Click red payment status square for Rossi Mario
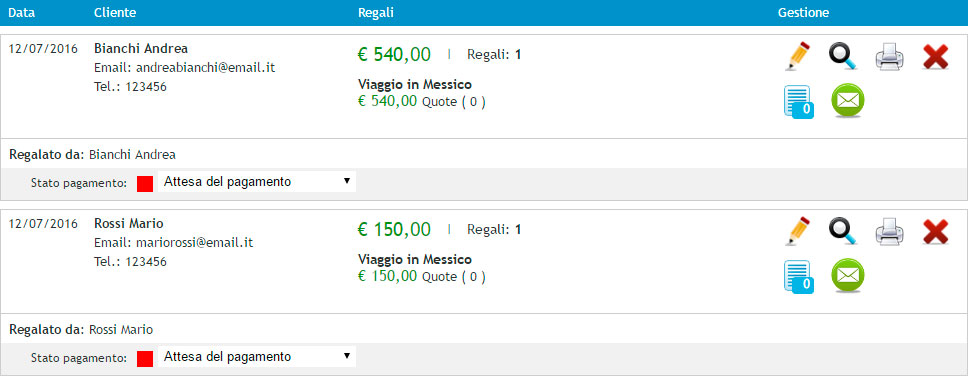This screenshot has height=377, width=969. [x=145, y=358]
